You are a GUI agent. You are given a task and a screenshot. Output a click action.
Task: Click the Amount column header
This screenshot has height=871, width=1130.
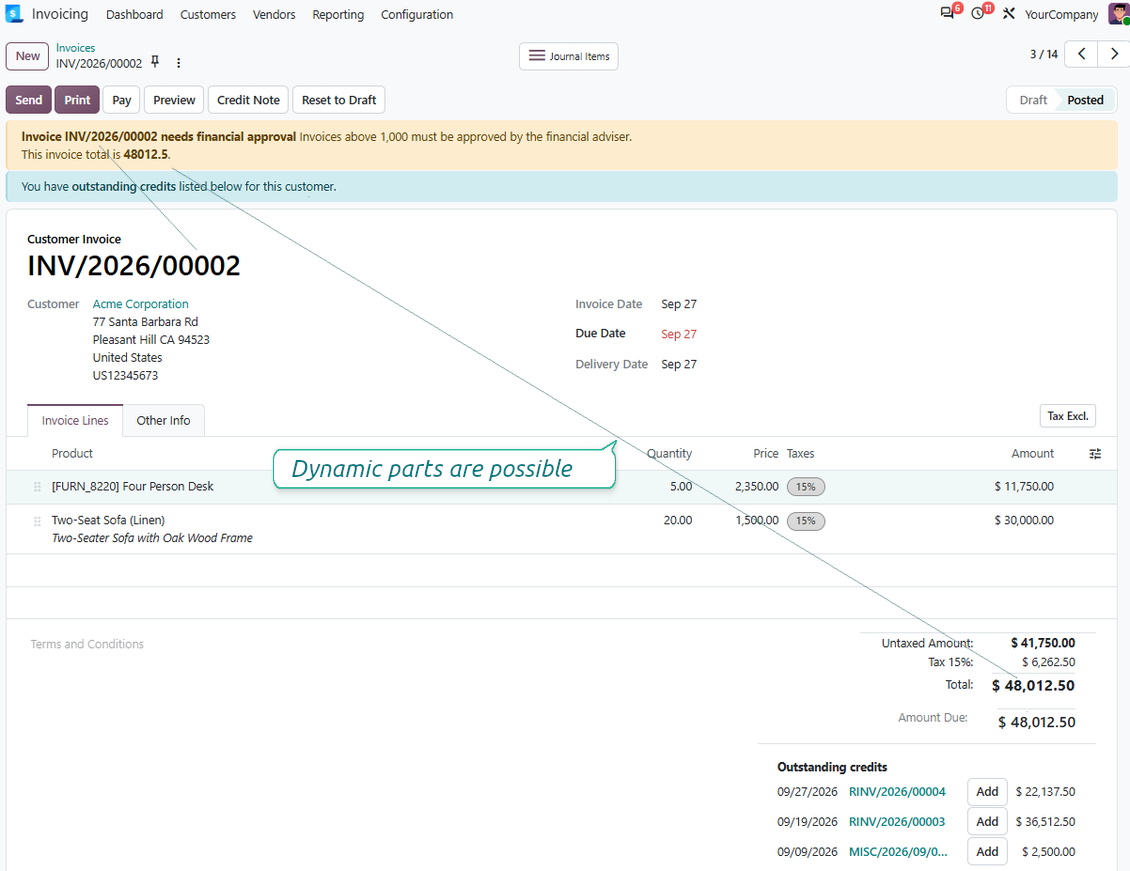click(1032, 454)
